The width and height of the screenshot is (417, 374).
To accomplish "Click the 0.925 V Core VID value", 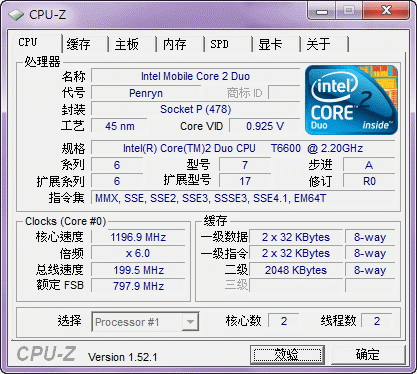I will click(x=265, y=126).
